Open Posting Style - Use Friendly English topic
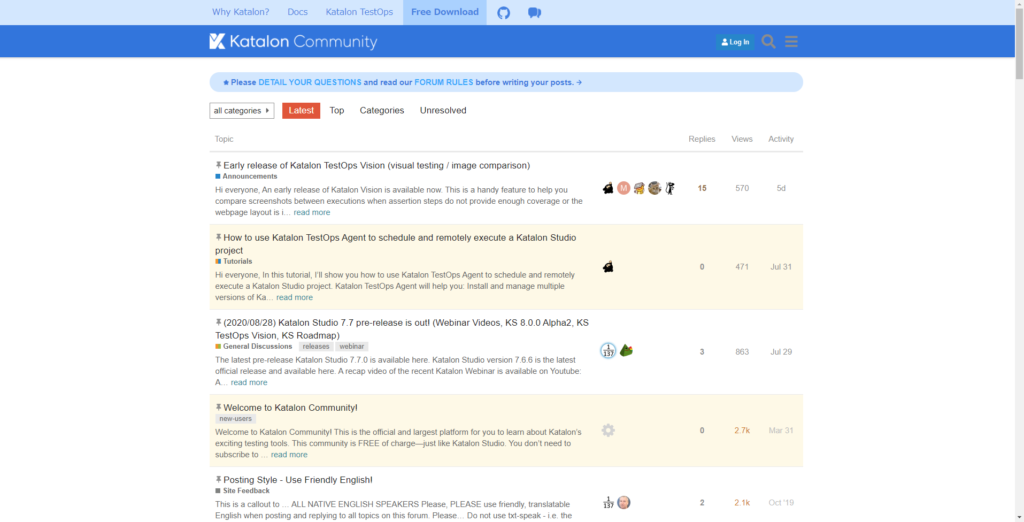This screenshot has width=1024, height=522. pos(298,480)
